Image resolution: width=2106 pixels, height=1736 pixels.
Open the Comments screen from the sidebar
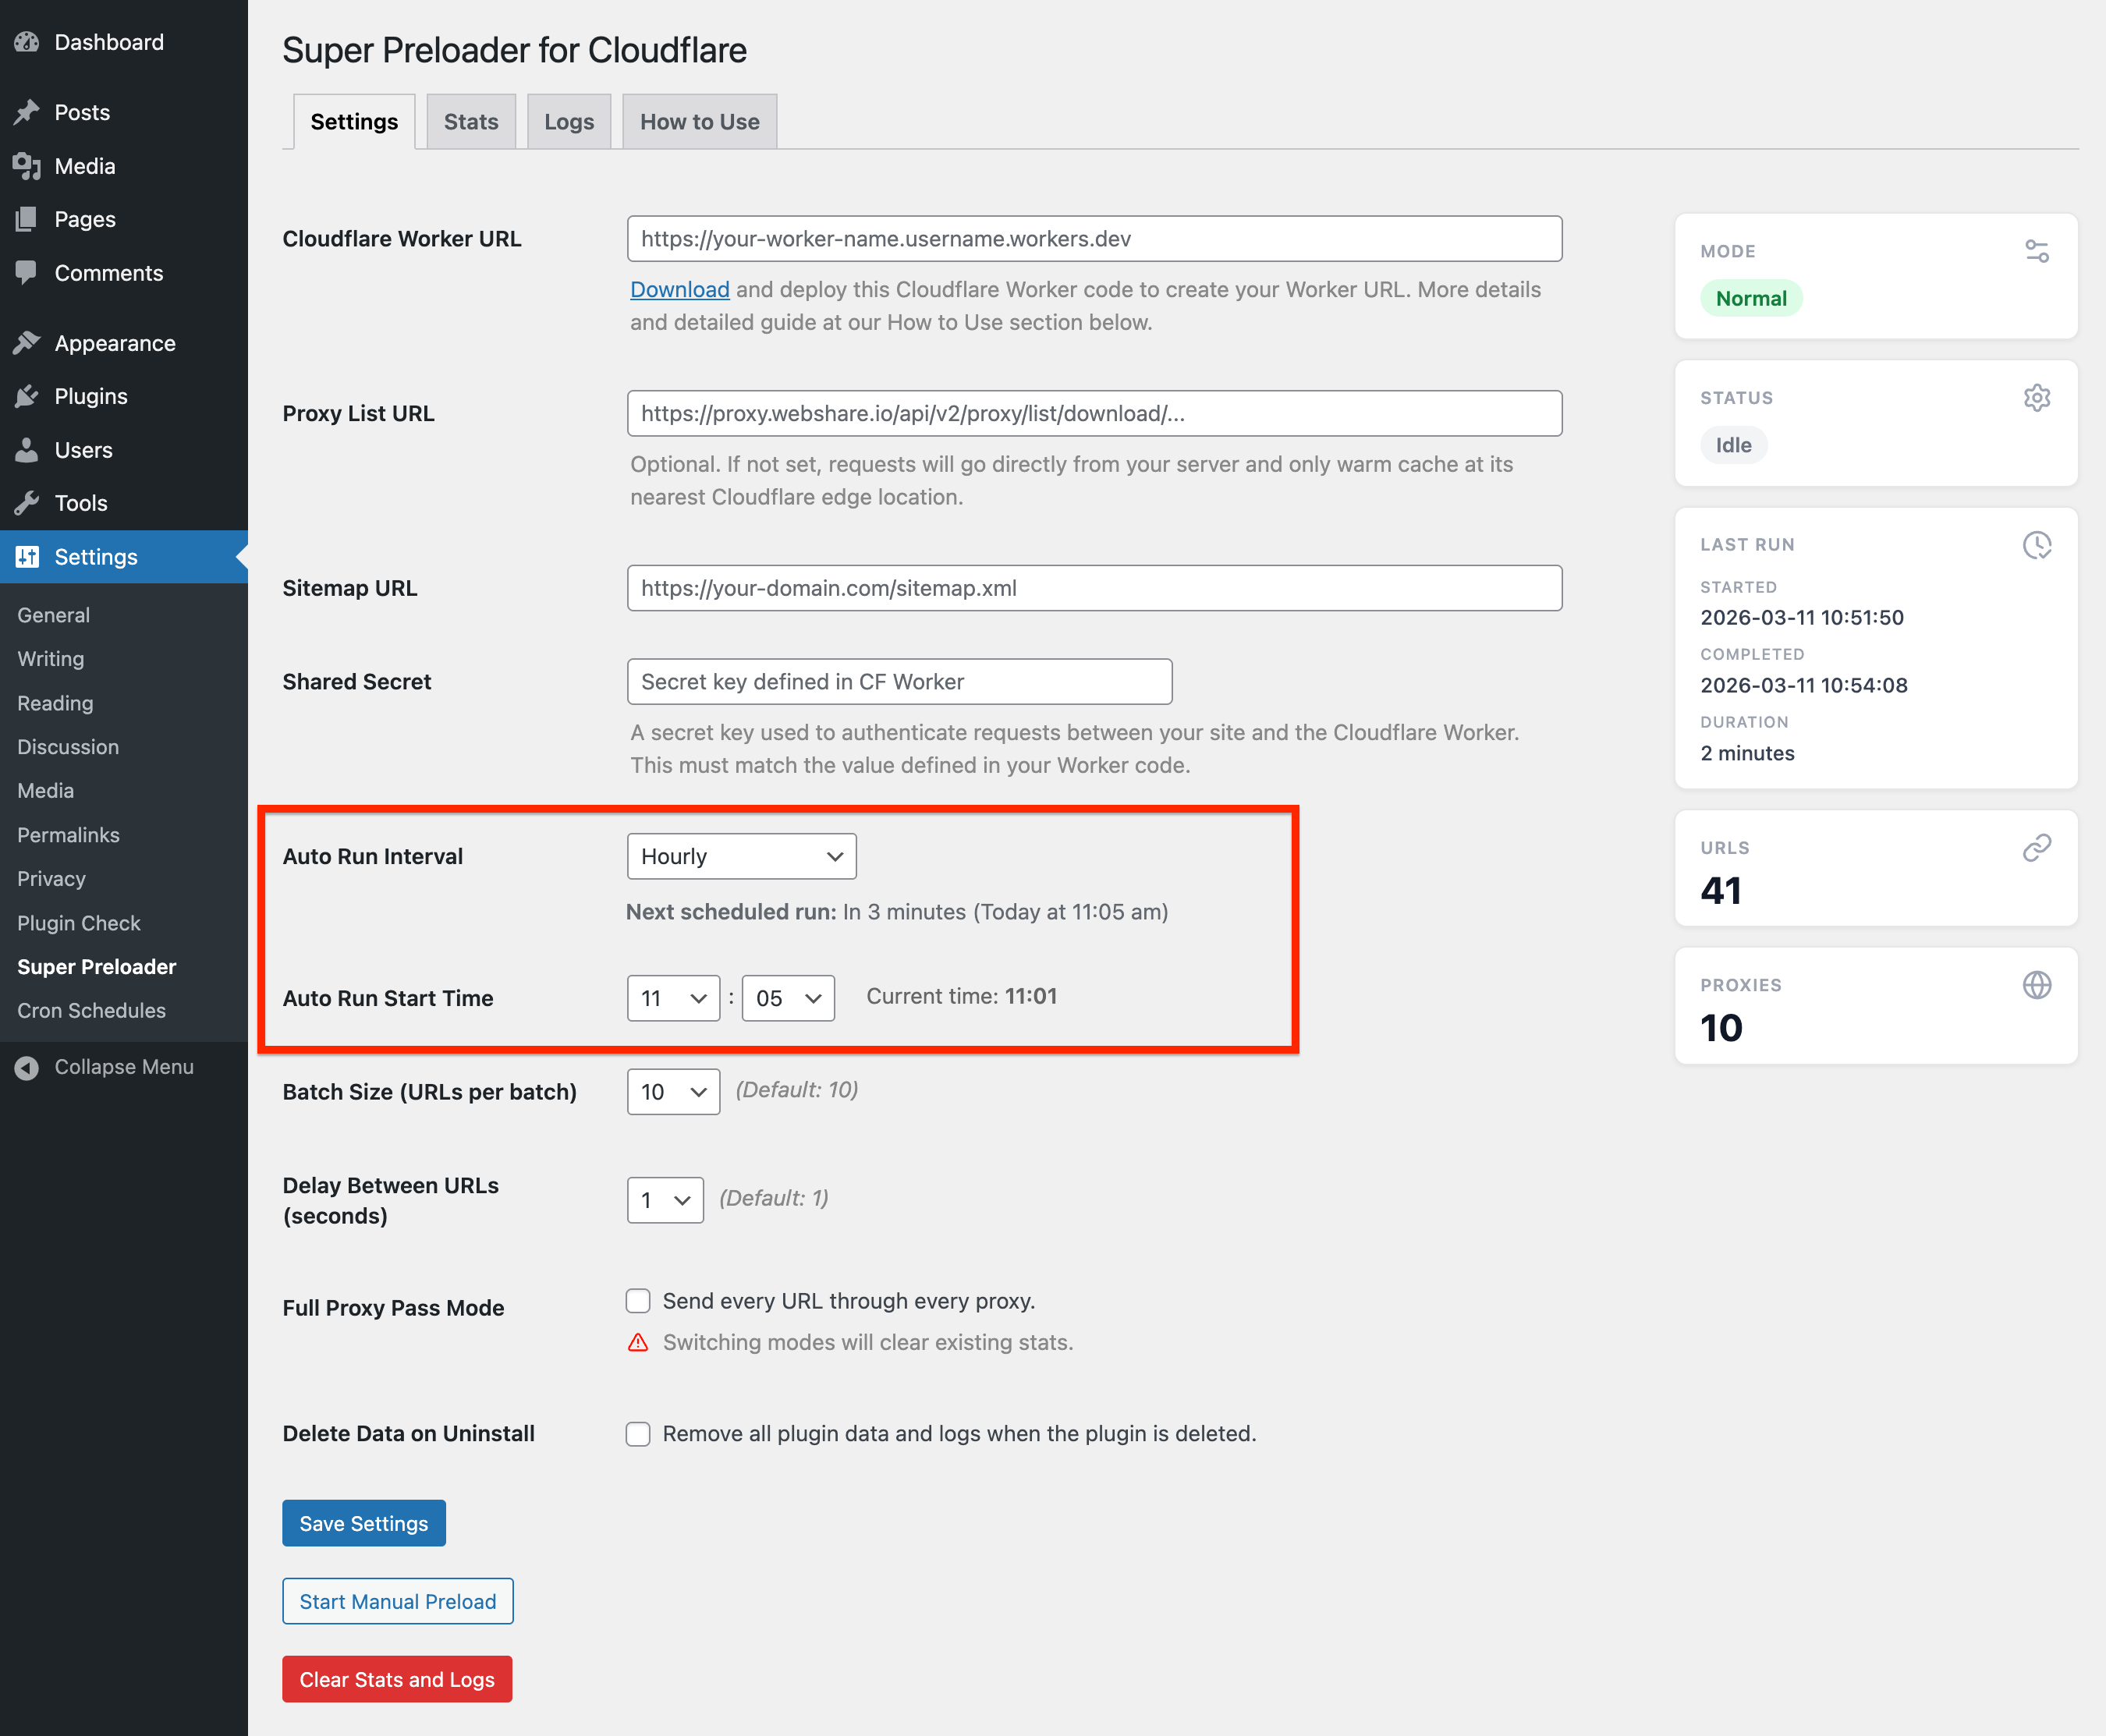[x=108, y=272]
